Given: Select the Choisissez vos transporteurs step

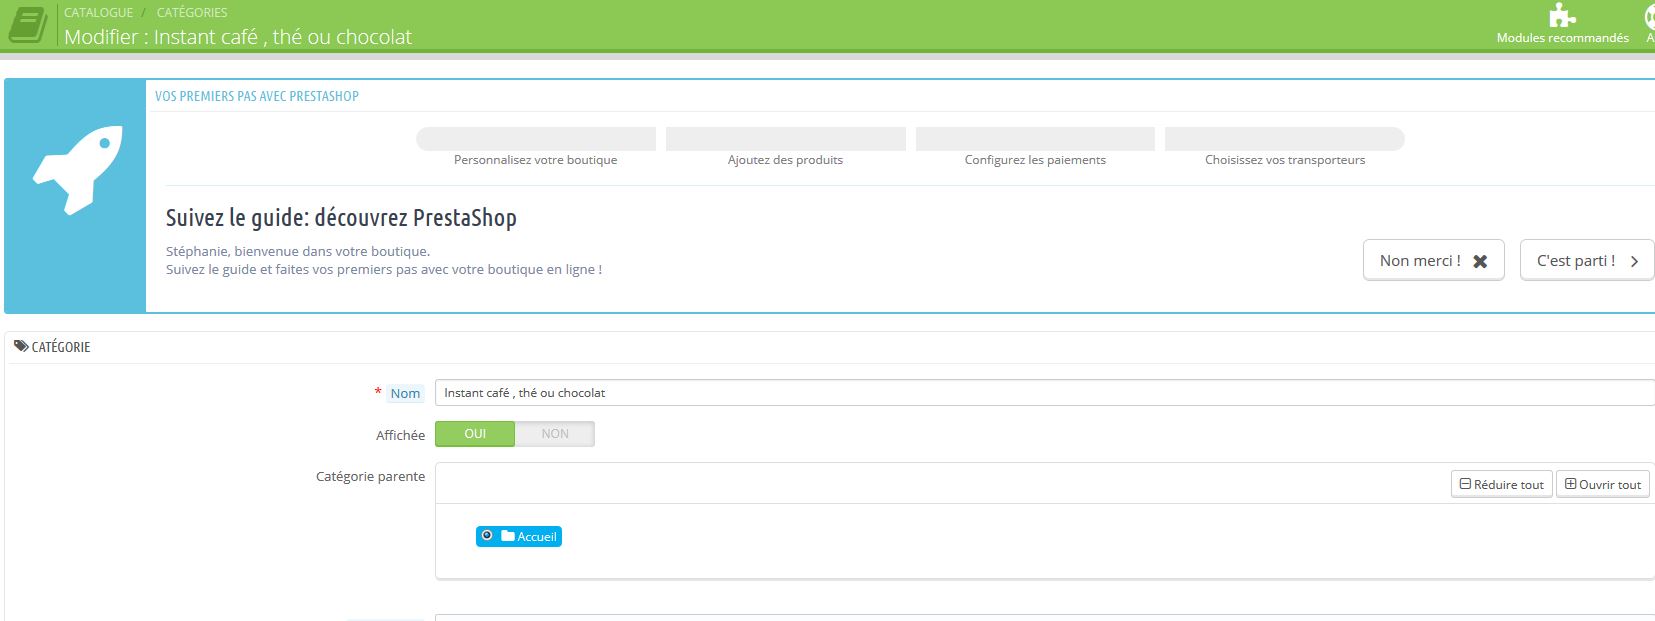Looking at the screenshot, I should pos(1285,147).
